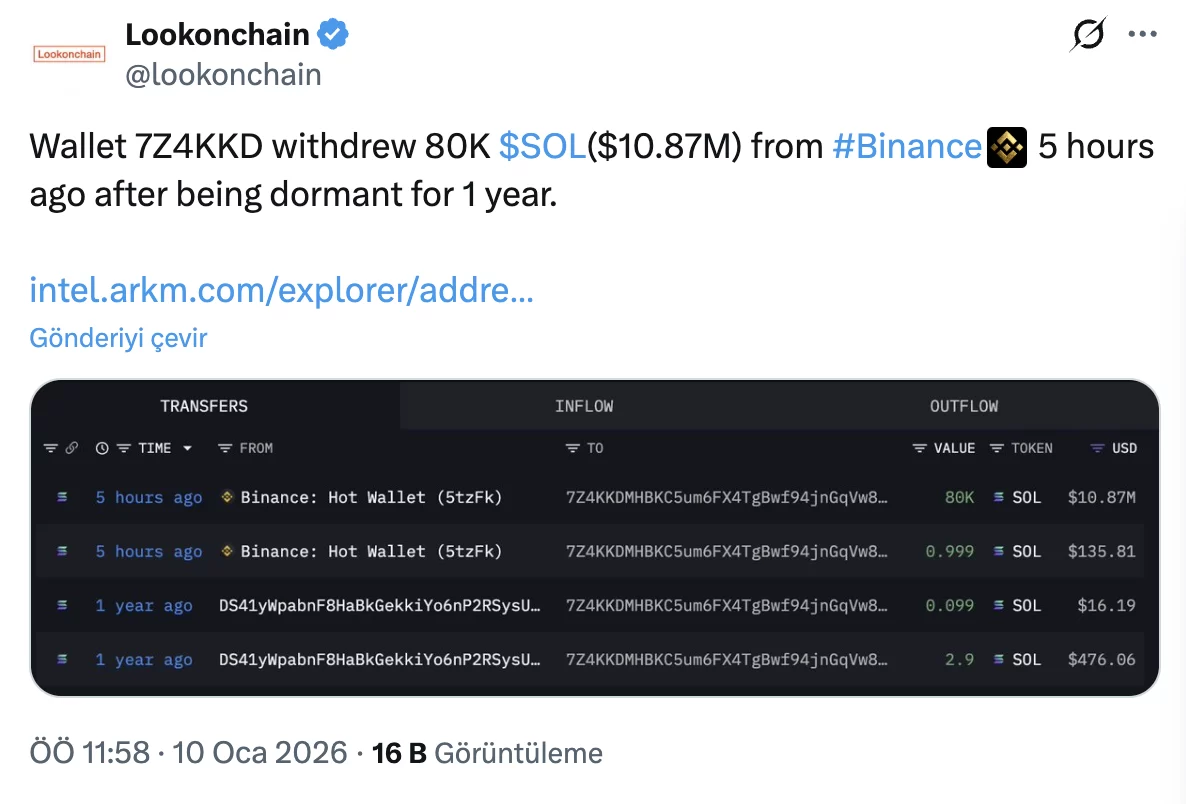Switch to the INFLOW tab
Screen dimensions: 1186x804
point(584,406)
